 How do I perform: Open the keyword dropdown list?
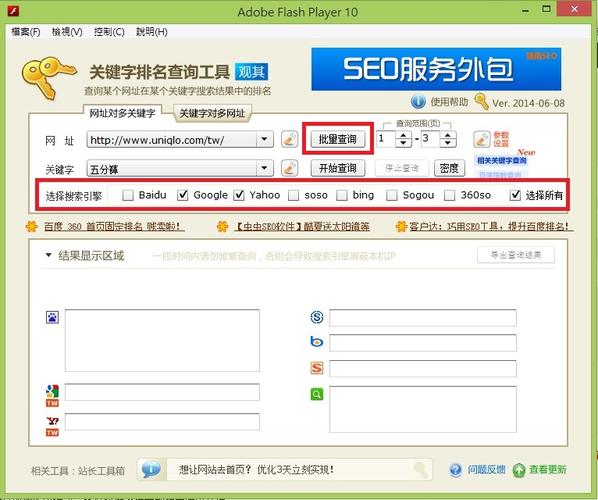pyautogui.click(x=264, y=168)
